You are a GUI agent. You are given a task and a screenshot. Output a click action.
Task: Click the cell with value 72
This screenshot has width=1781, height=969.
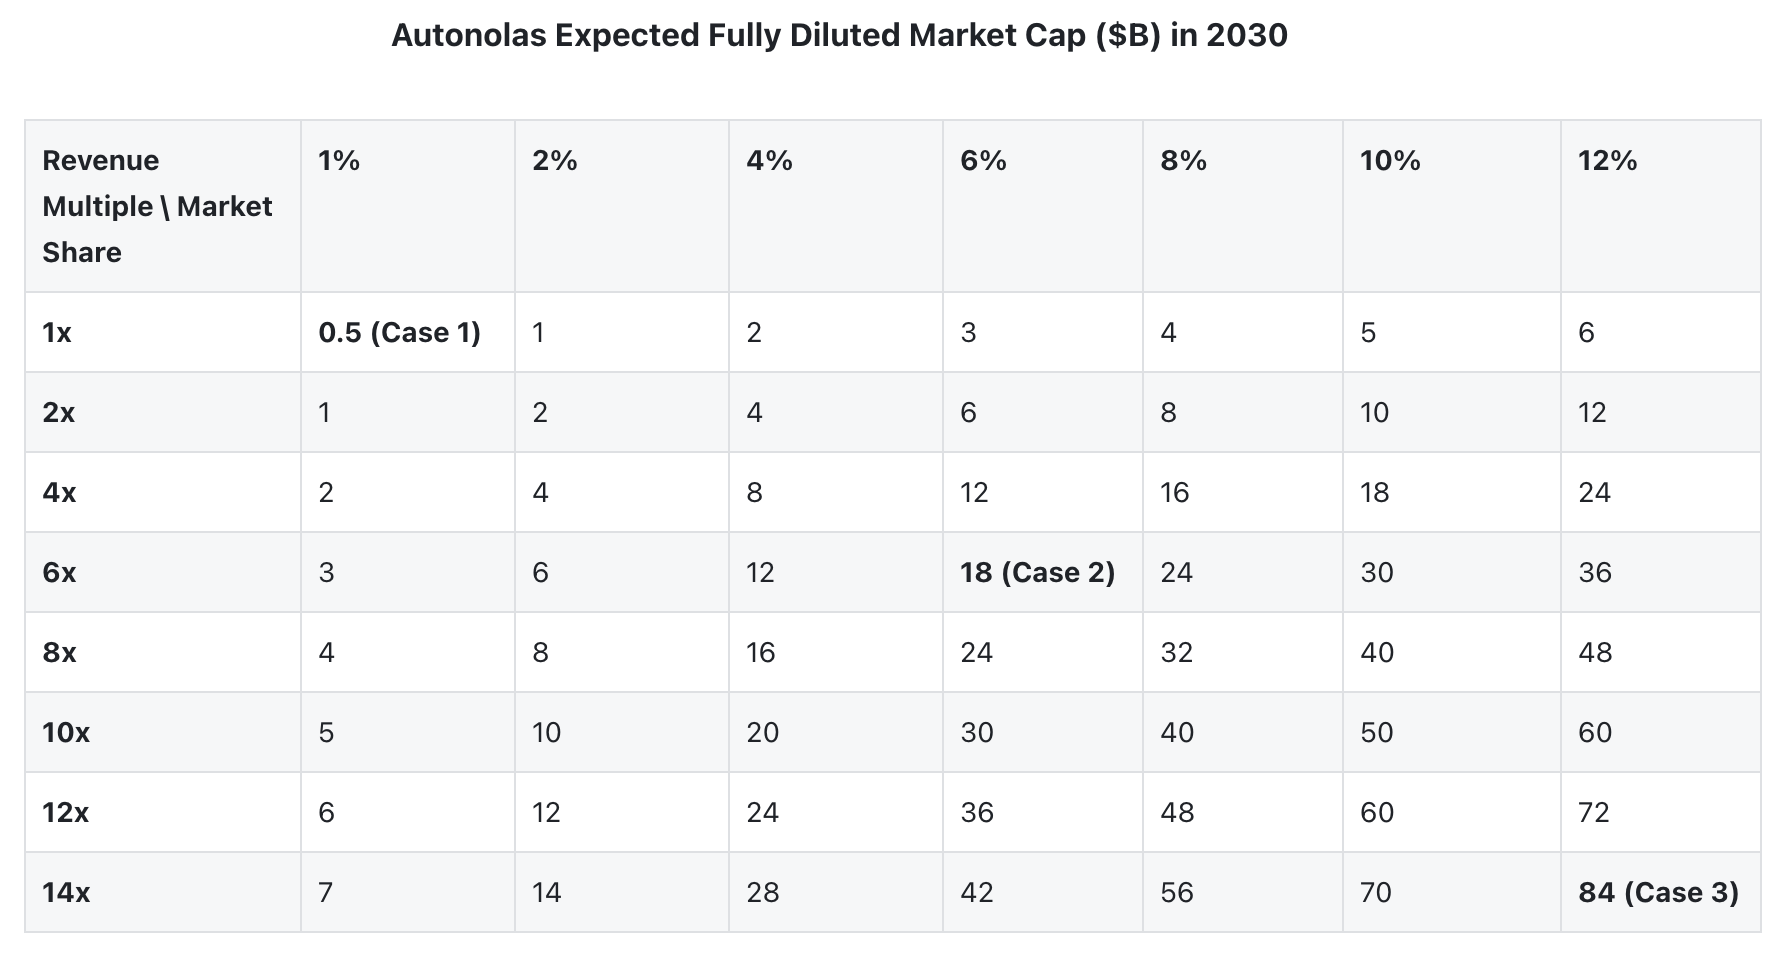(1594, 813)
